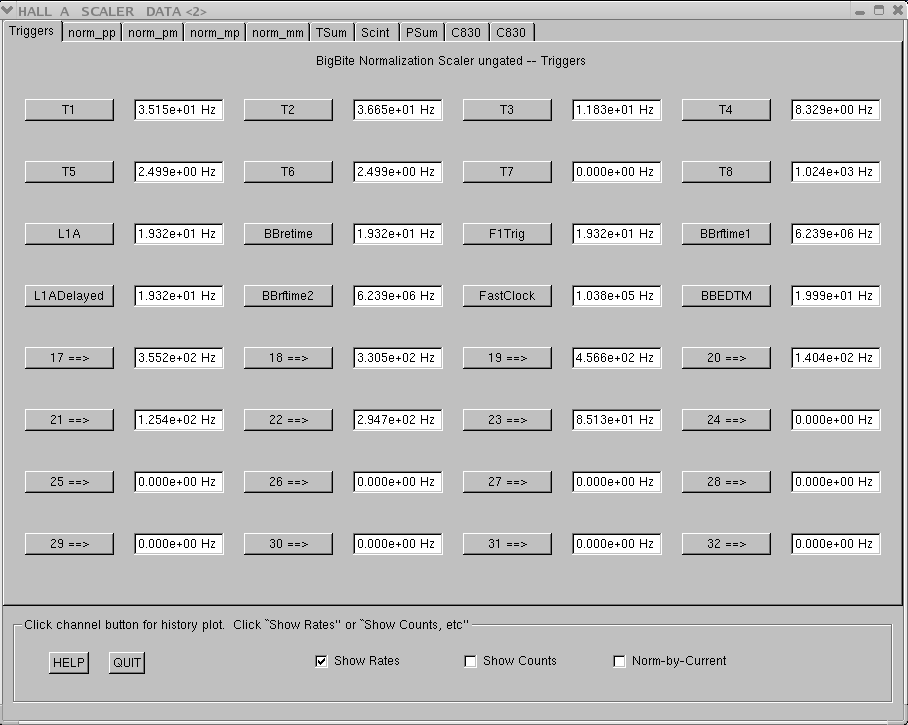Open channel 19 ==> history plot
Image resolution: width=908 pixels, height=725 pixels.
click(507, 358)
